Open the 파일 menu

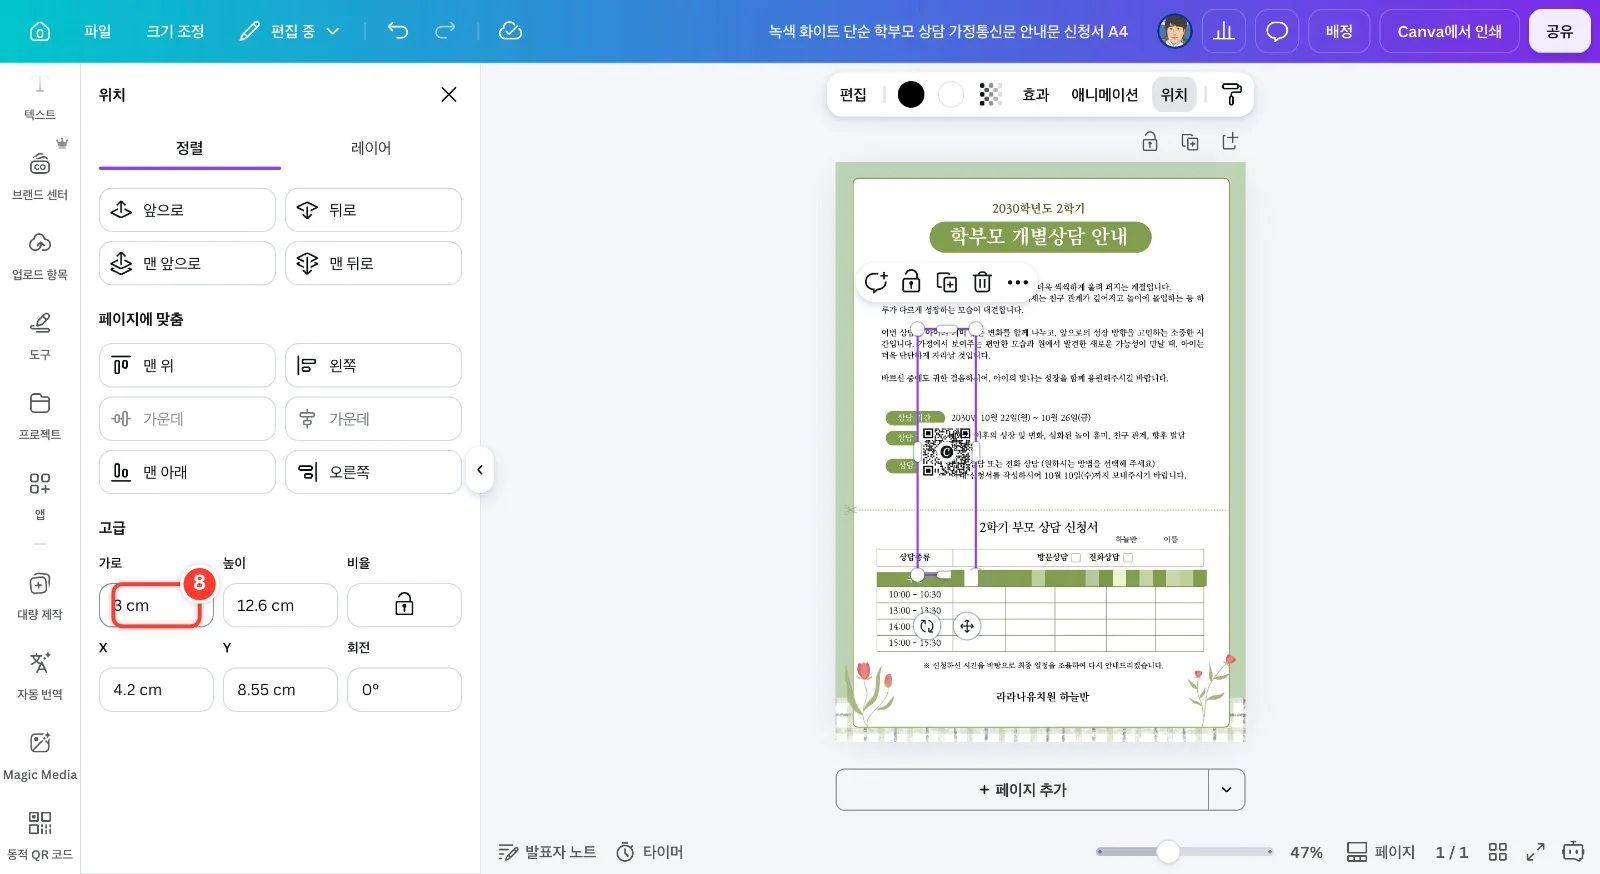(x=97, y=31)
